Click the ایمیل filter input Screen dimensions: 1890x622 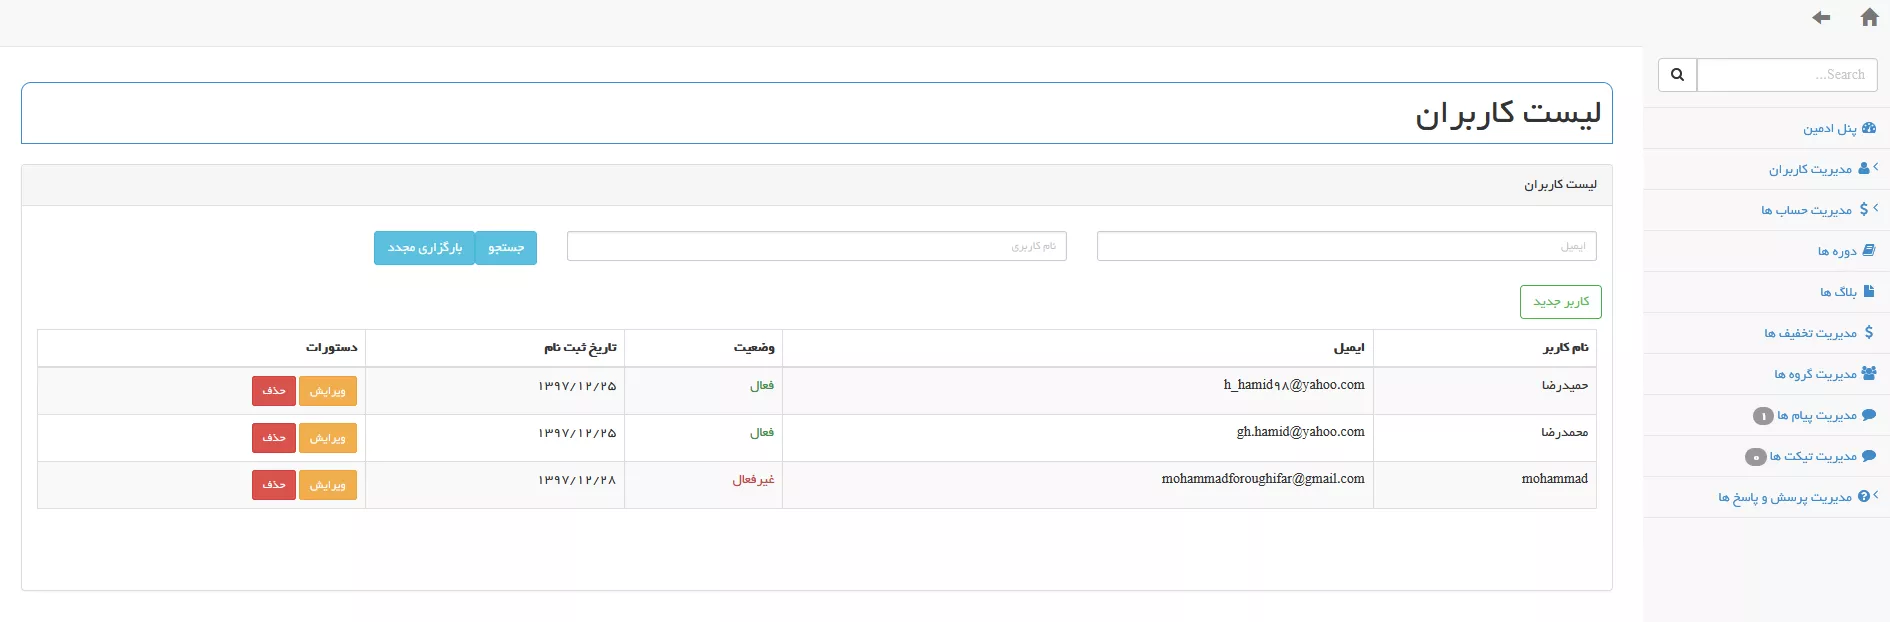click(x=1346, y=246)
